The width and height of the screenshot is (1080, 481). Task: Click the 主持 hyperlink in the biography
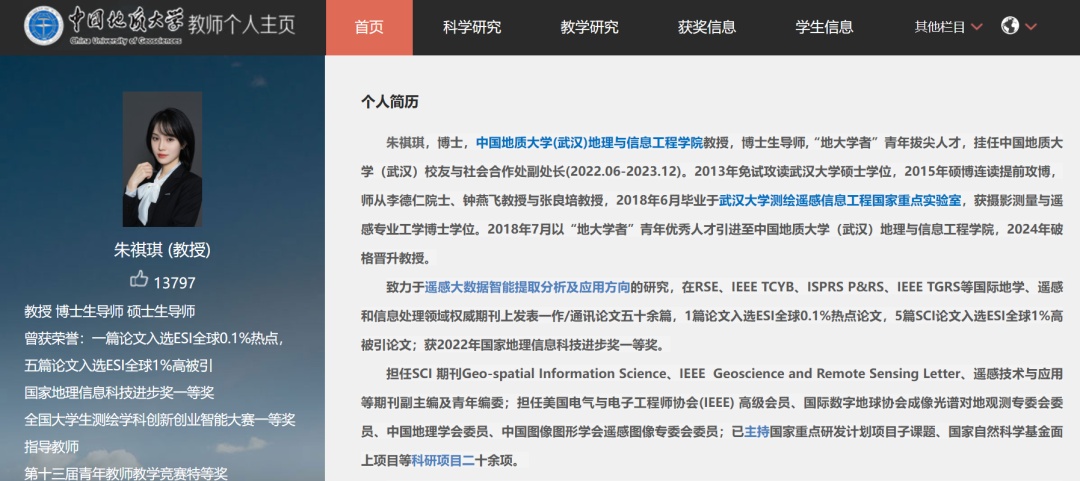[757, 432]
